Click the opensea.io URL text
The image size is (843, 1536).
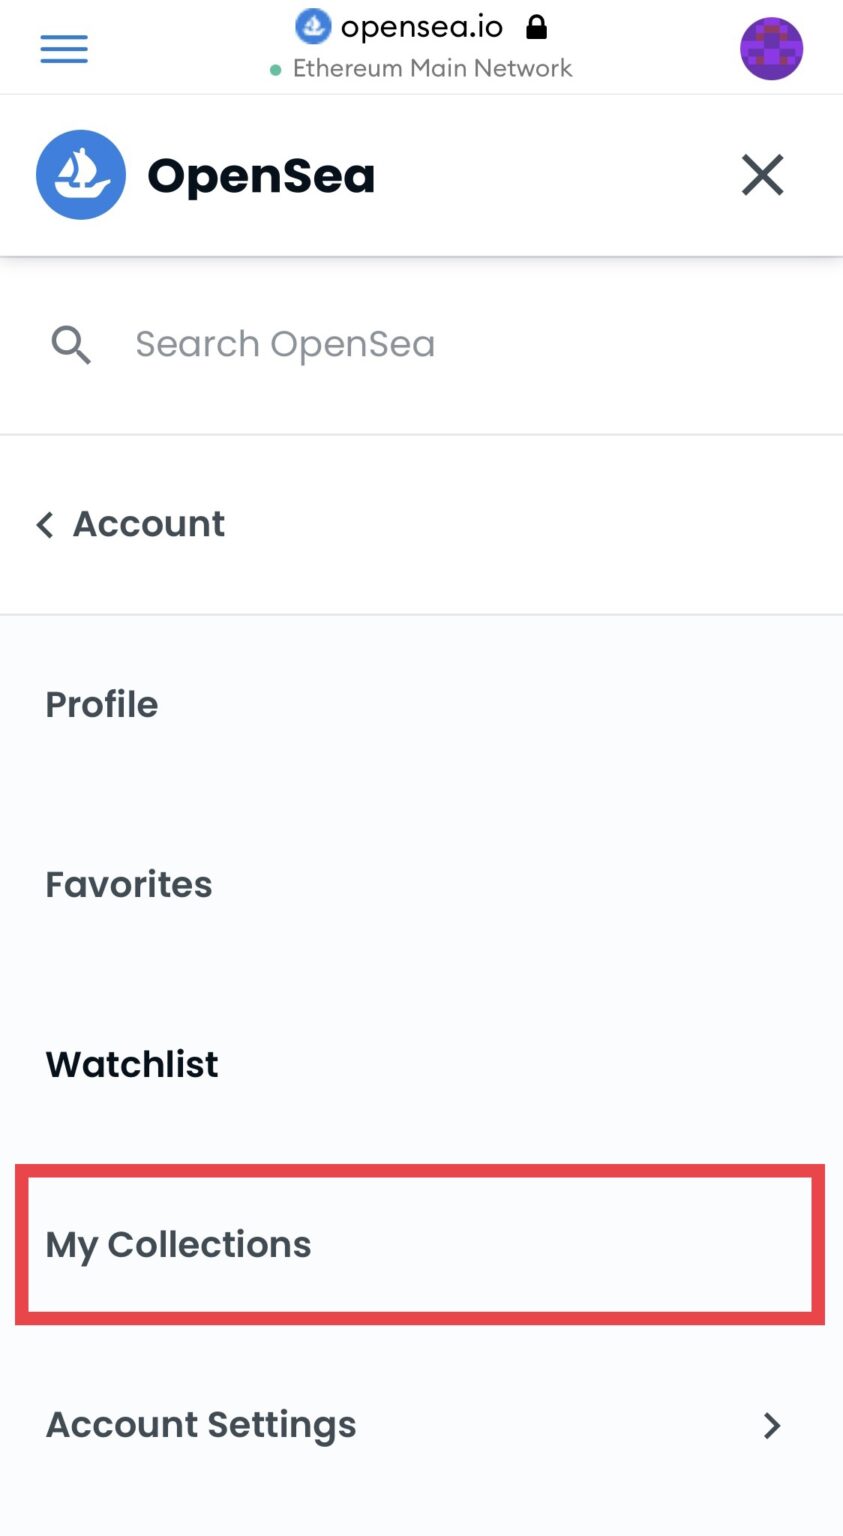[421, 27]
